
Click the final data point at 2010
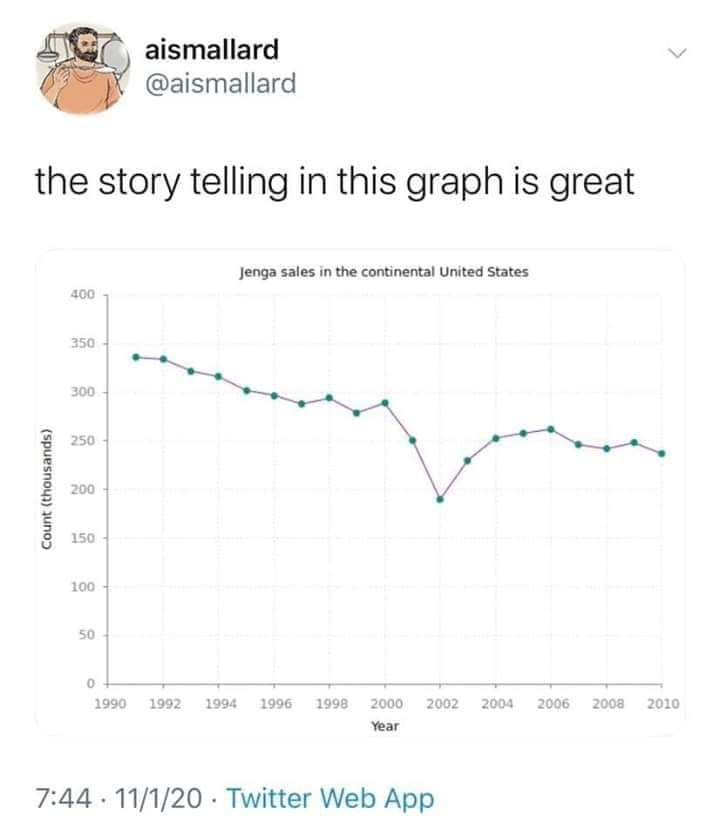point(662,454)
